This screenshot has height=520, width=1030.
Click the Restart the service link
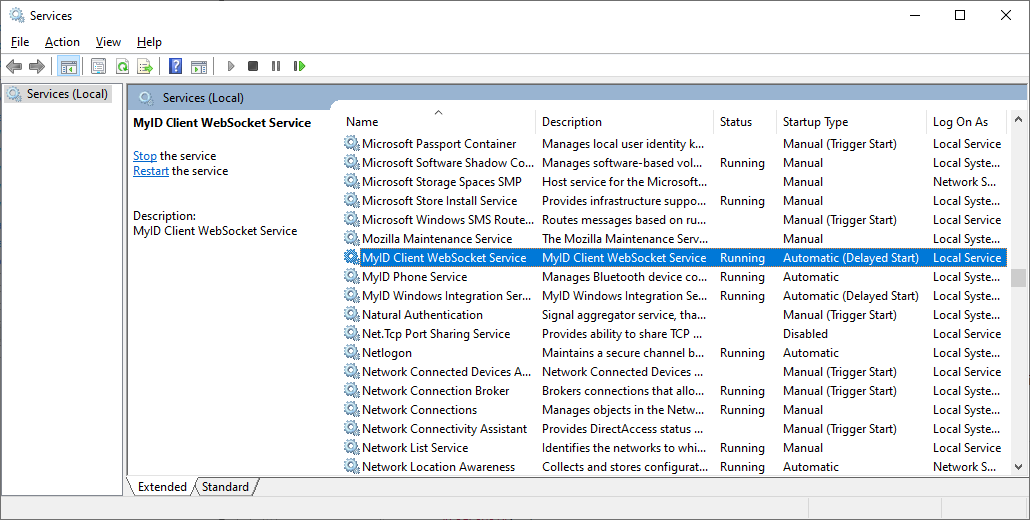coord(151,171)
